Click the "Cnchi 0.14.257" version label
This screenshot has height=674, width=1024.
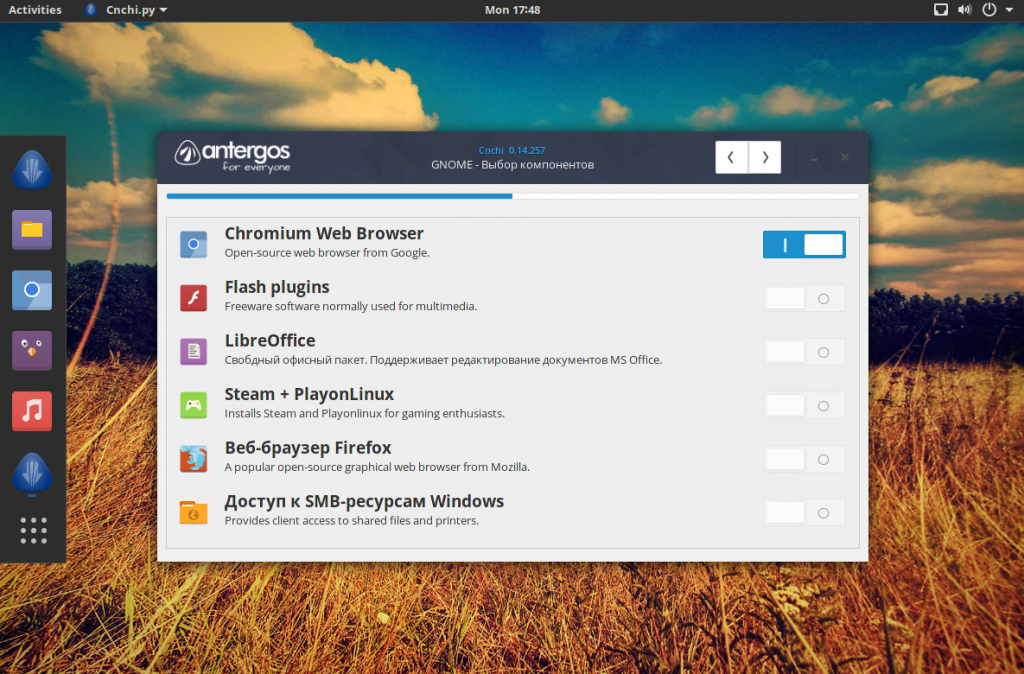[512, 150]
